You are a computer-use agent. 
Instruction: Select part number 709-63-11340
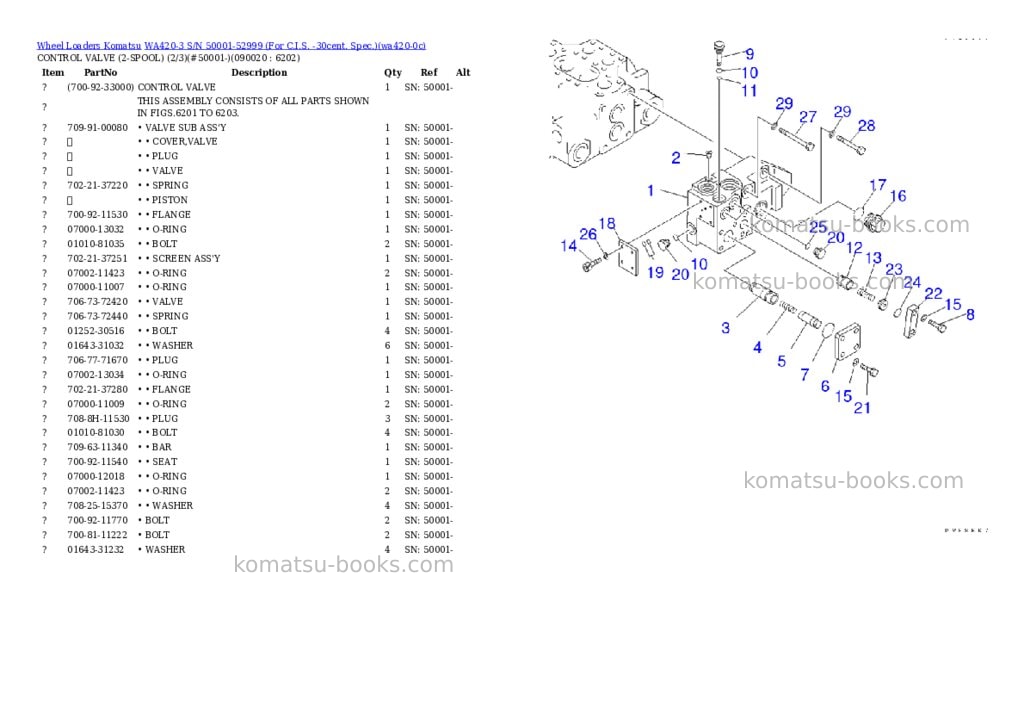pyautogui.click(x=97, y=447)
